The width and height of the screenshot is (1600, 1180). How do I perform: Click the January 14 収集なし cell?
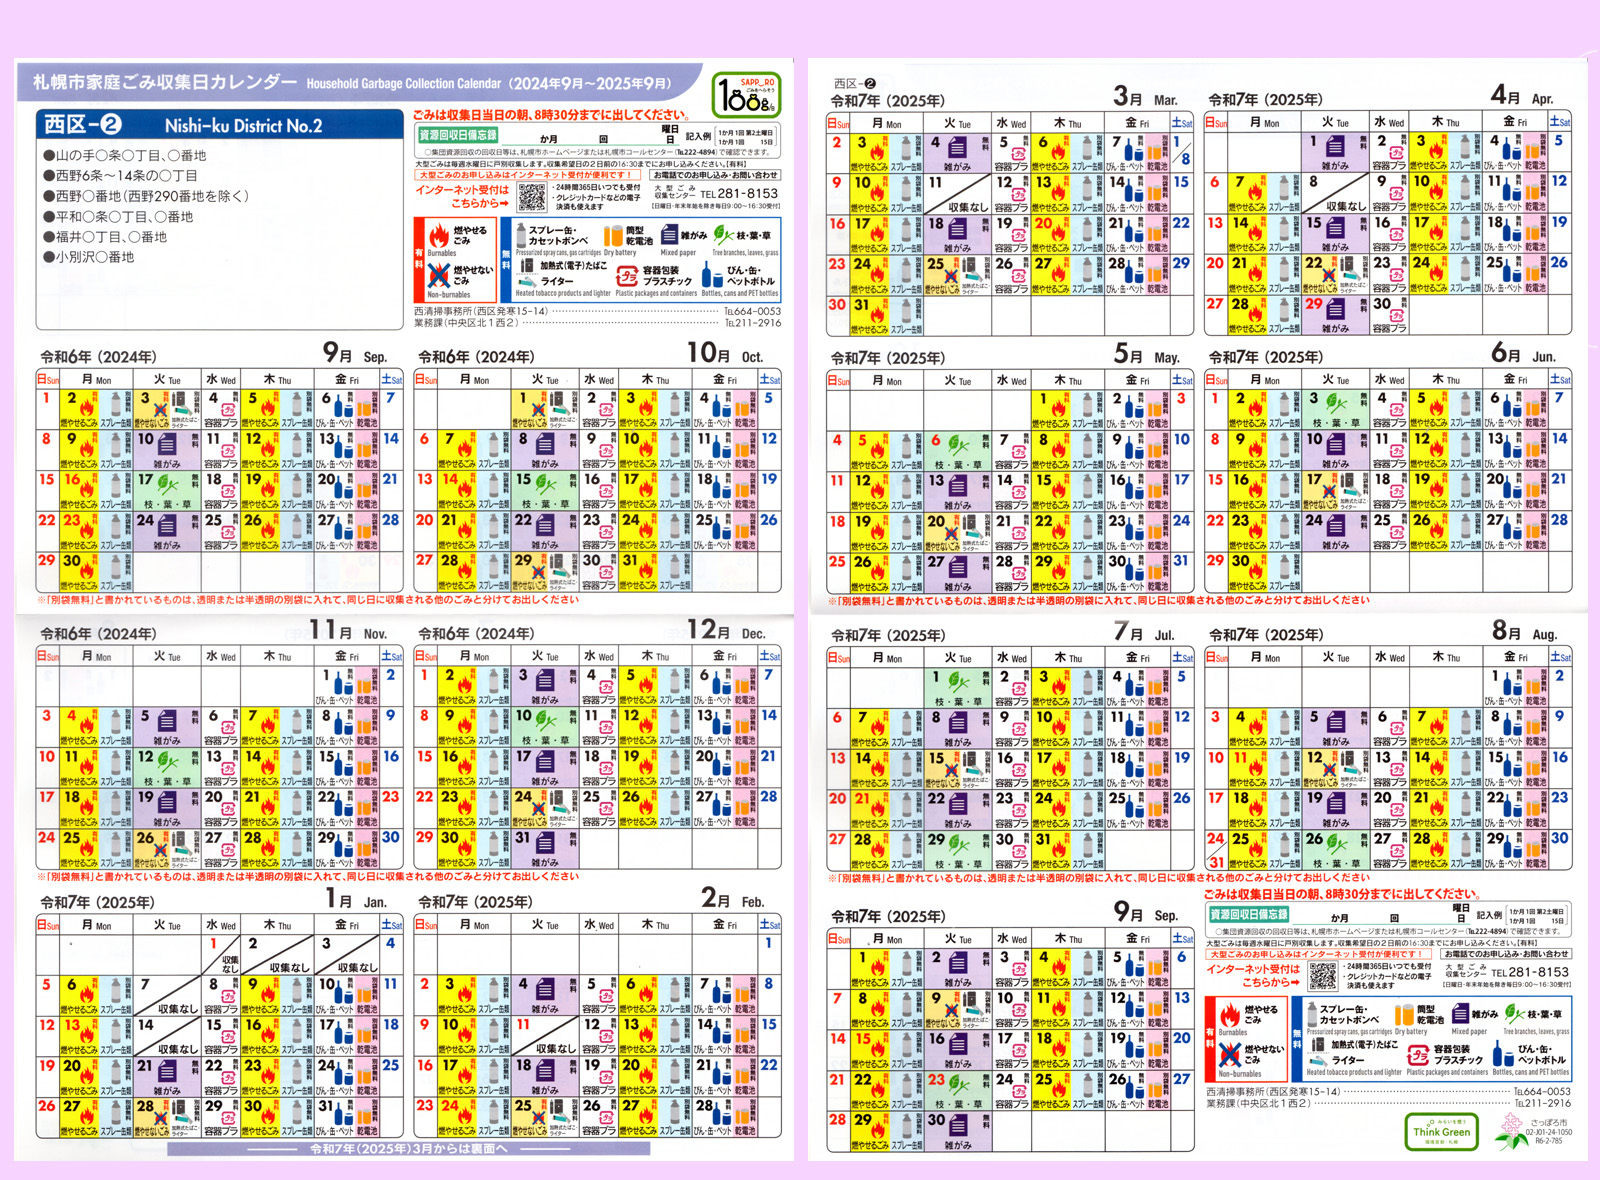coord(168,1037)
